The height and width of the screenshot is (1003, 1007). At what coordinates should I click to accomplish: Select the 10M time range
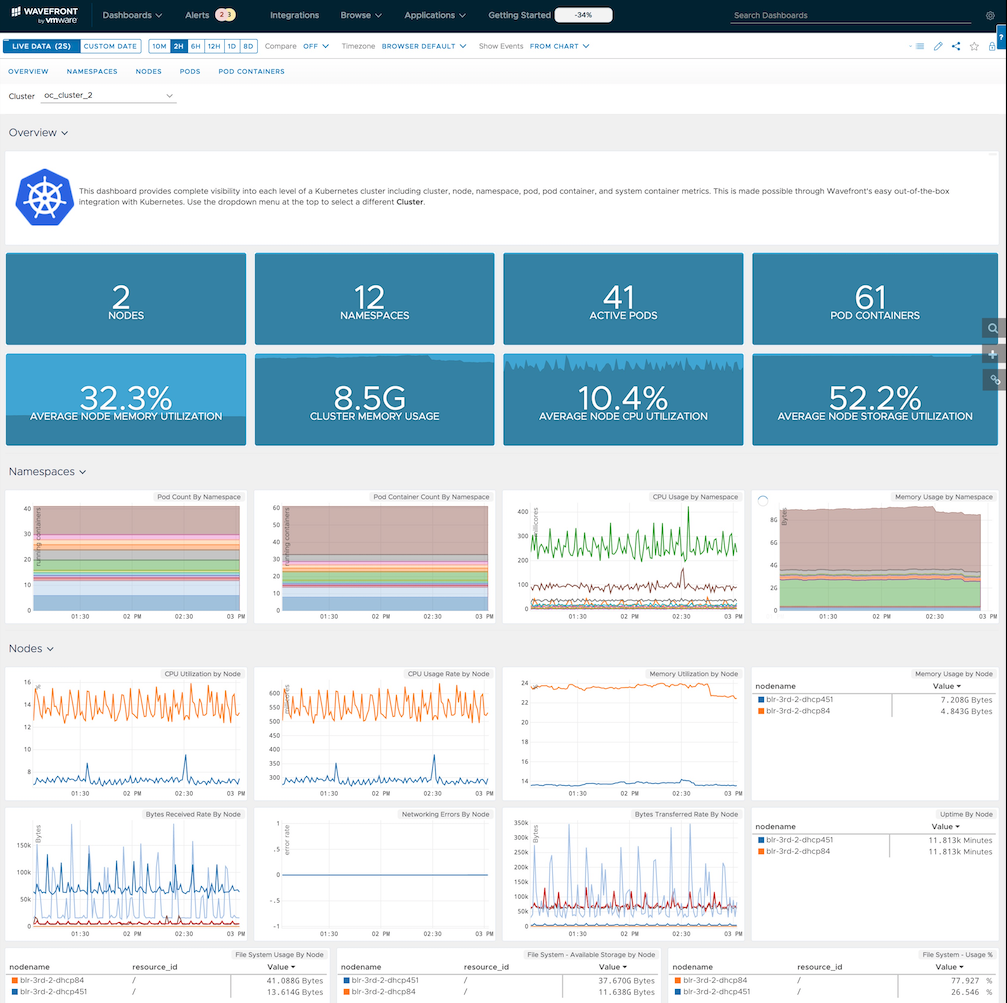(159, 46)
